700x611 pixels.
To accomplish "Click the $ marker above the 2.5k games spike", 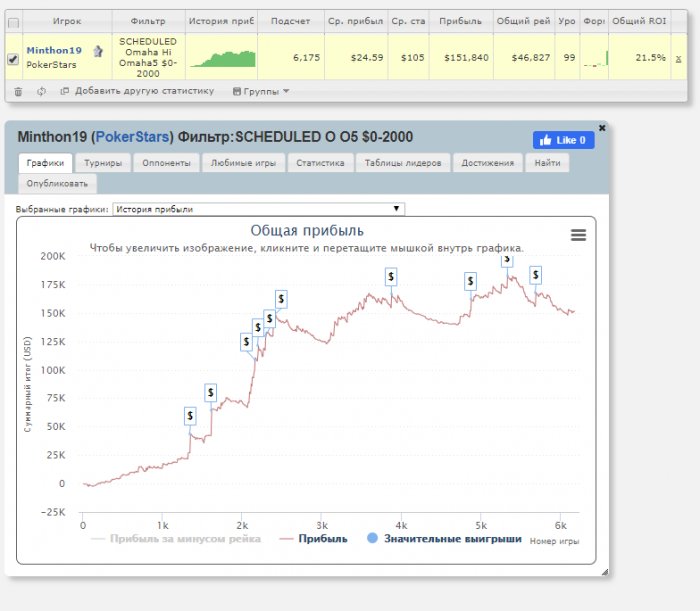I will [281, 299].
